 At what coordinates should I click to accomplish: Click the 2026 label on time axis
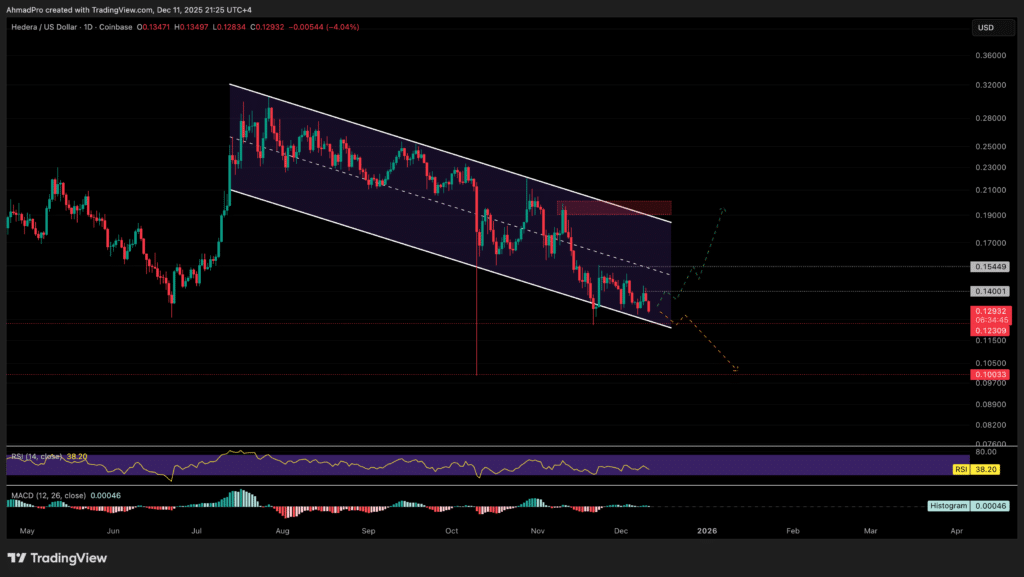click(706, 530)
